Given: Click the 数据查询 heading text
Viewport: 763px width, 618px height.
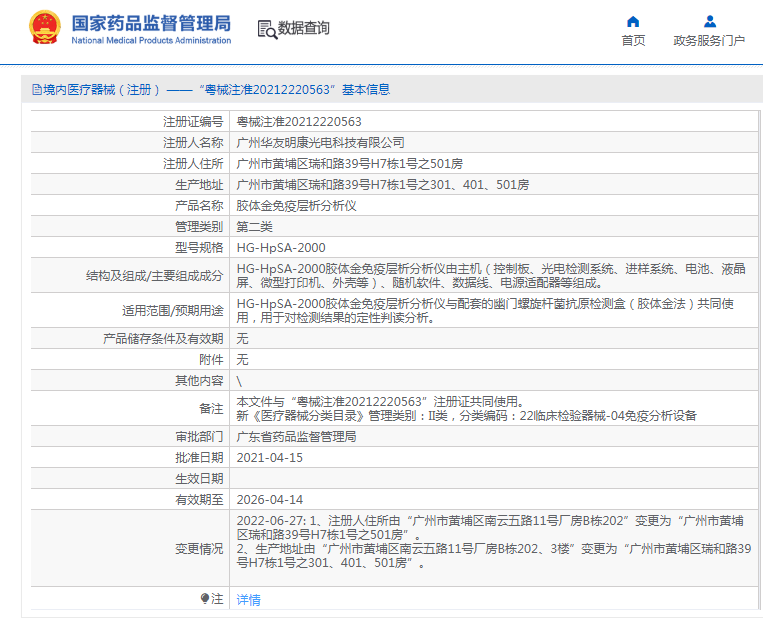Looking at the screenshot, I should pos(304,28).
